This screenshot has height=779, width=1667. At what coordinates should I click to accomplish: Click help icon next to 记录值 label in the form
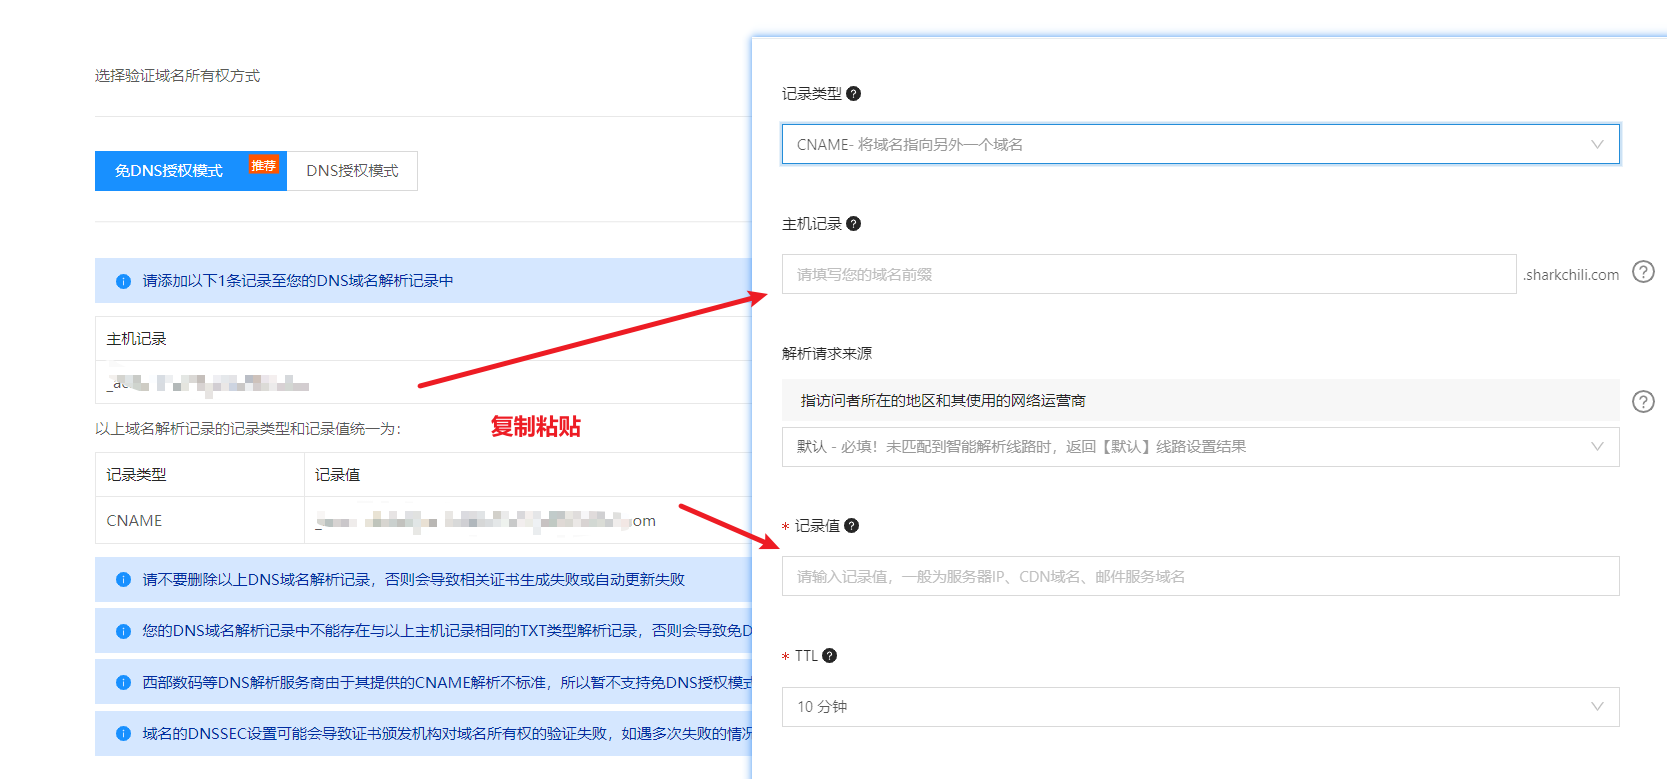851,525
